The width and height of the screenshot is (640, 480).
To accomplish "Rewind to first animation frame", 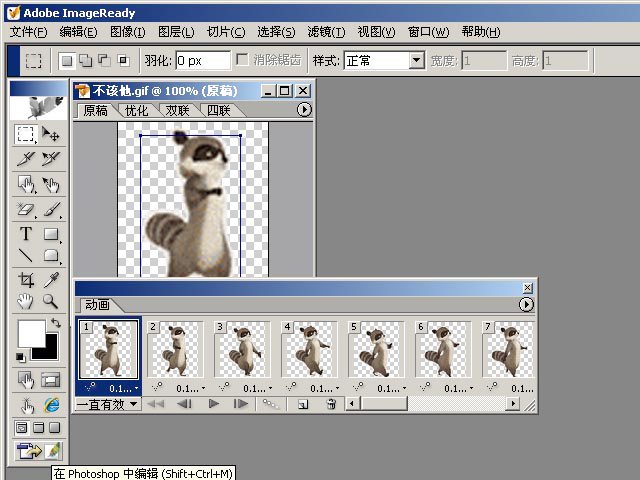I will click(x=156, y=404).
